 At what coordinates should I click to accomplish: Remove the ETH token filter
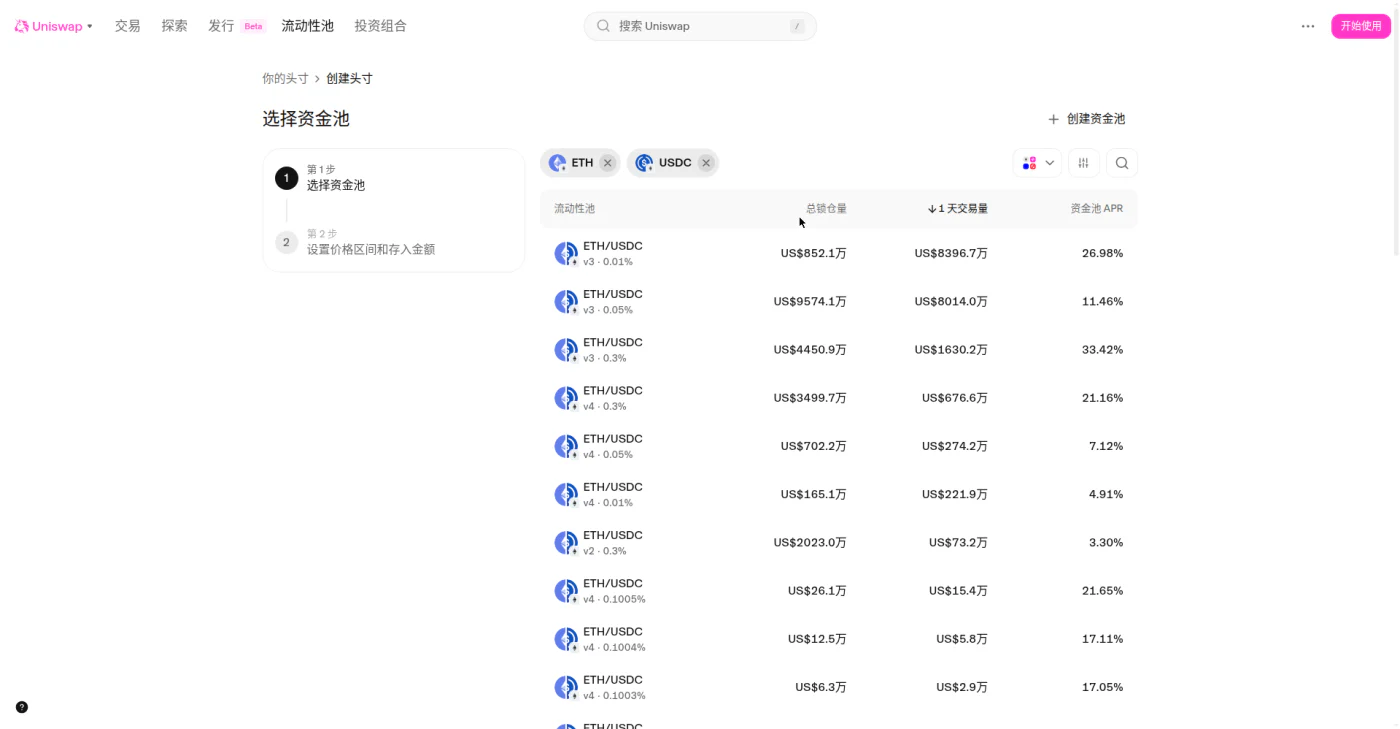pyautogui.click(x=607, y=163)
